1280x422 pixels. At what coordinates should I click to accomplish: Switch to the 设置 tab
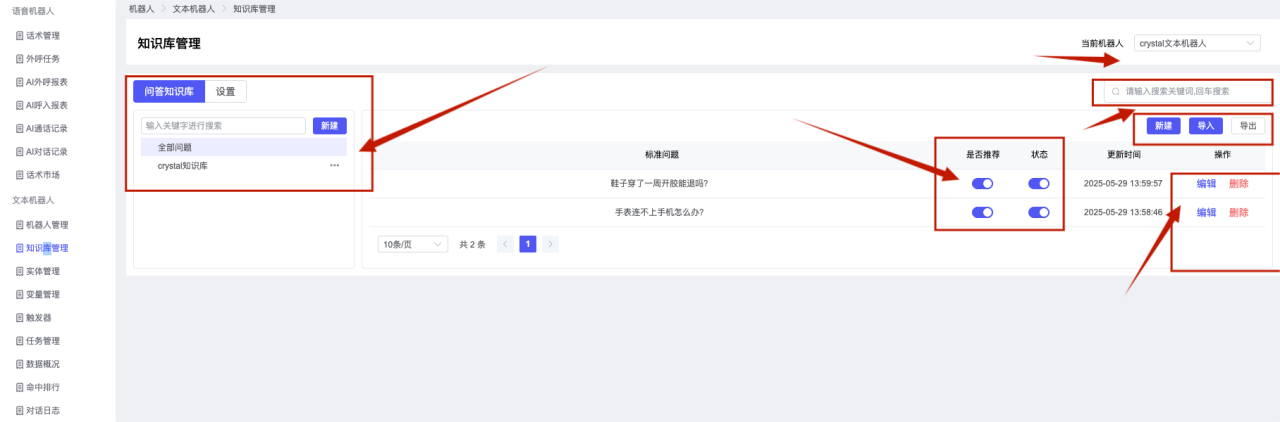pos(226,91)
